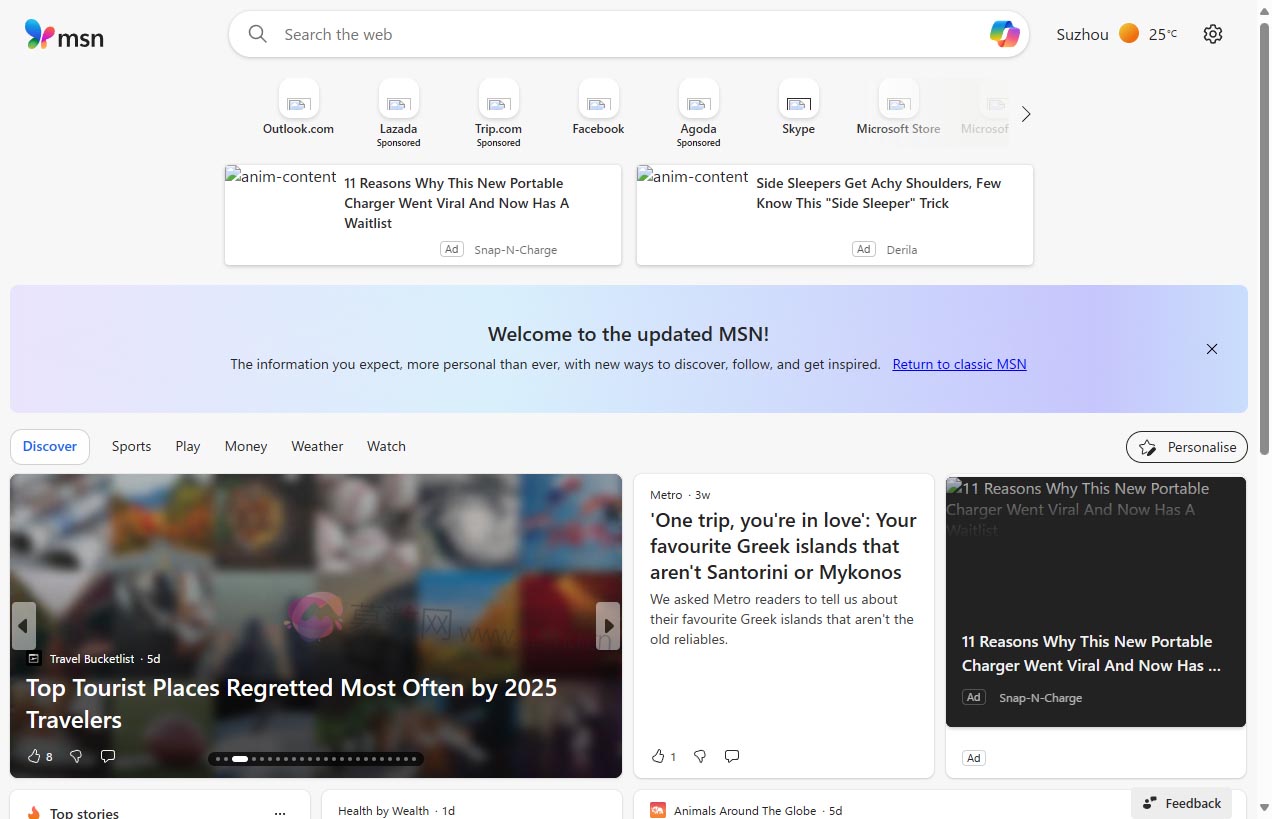
Task: Click the Return to classic MSN link
Action: click(959, 364)
